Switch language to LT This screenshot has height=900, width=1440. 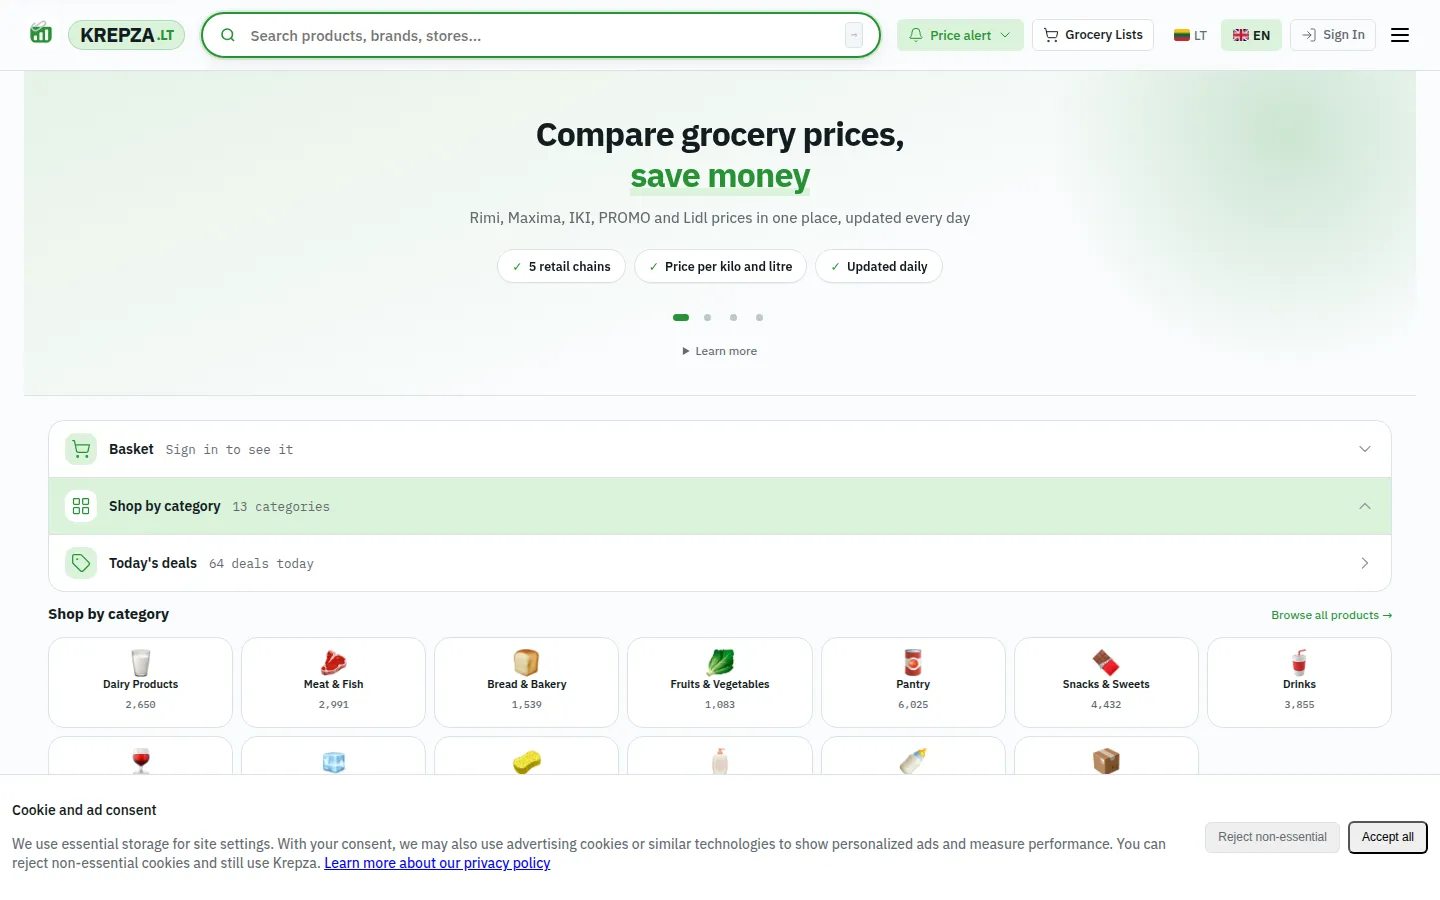1190,35
